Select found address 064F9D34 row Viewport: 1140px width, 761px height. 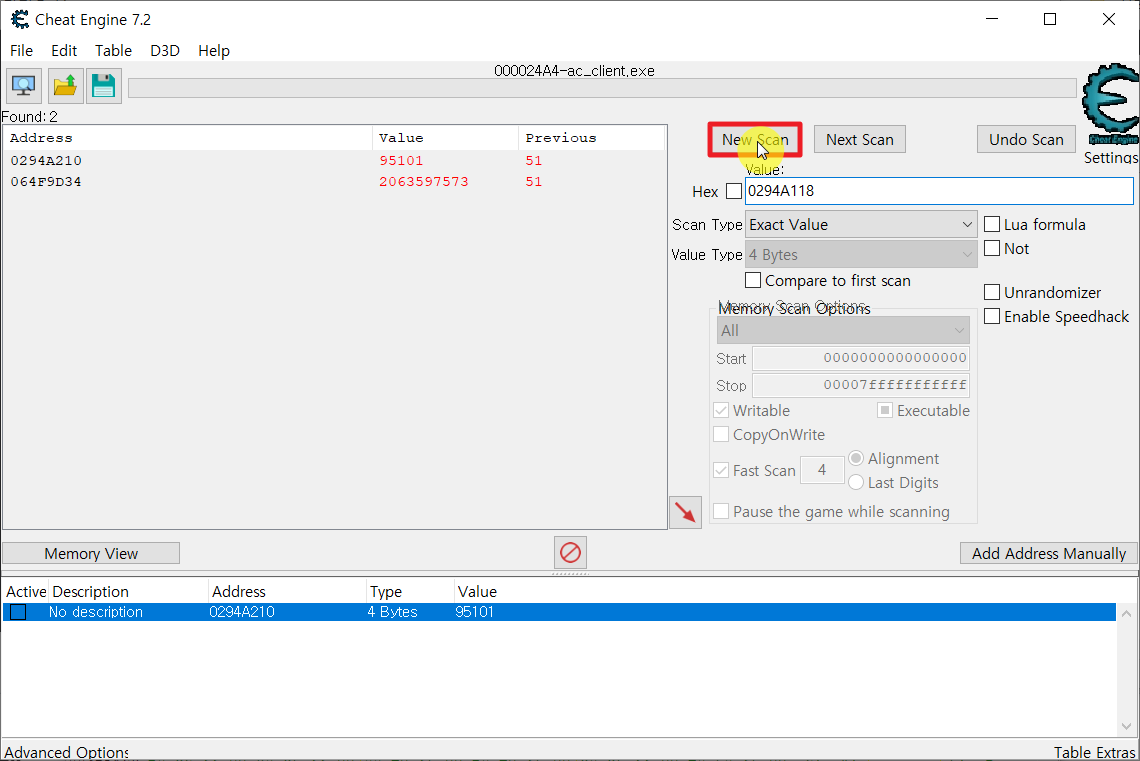pyautogui.click(x=334, y=182)
